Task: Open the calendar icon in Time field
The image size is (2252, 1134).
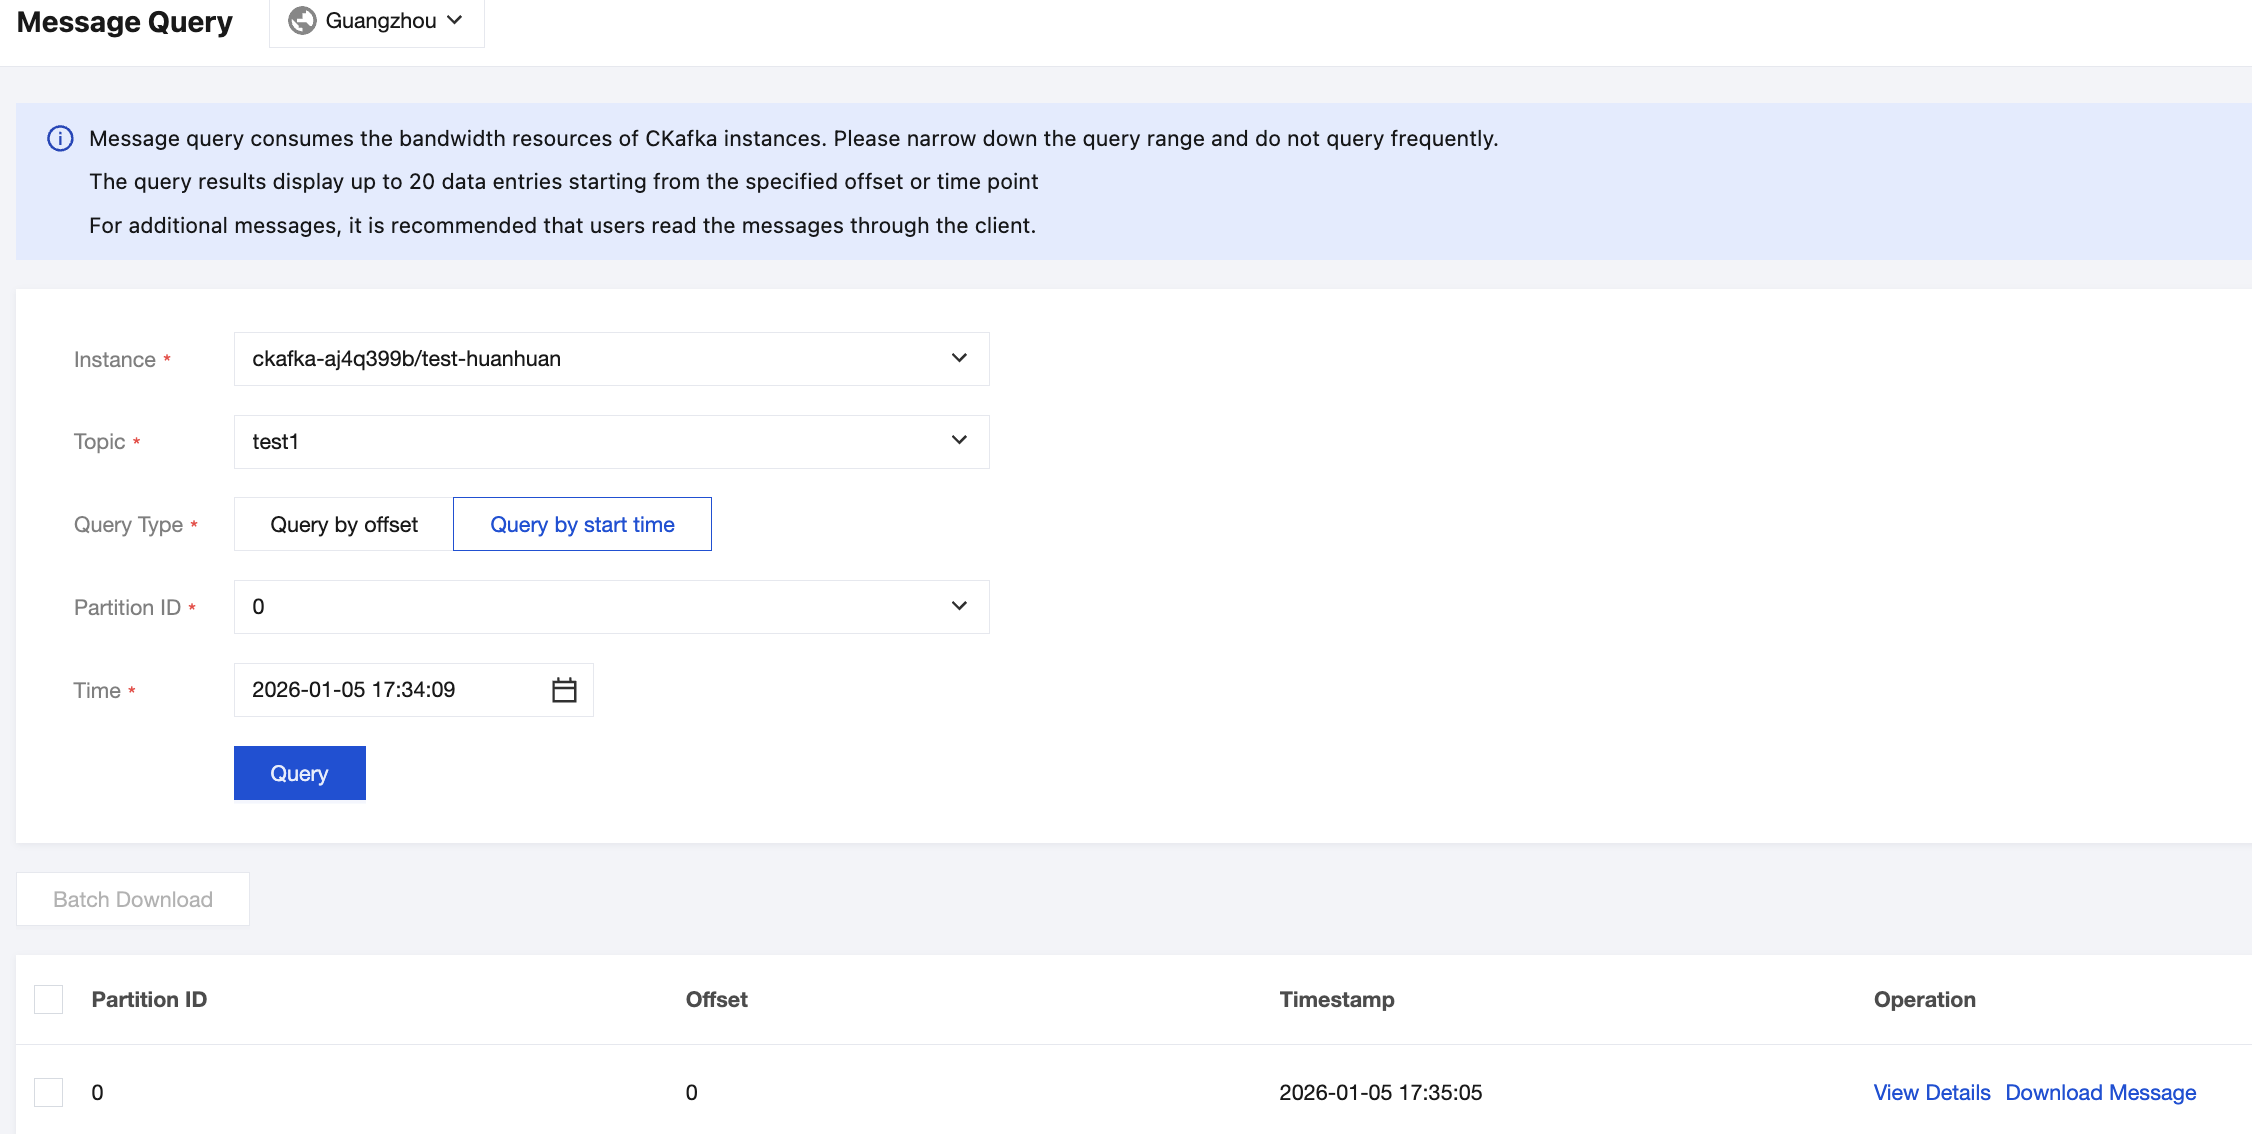Action: [x=564, y=690]
